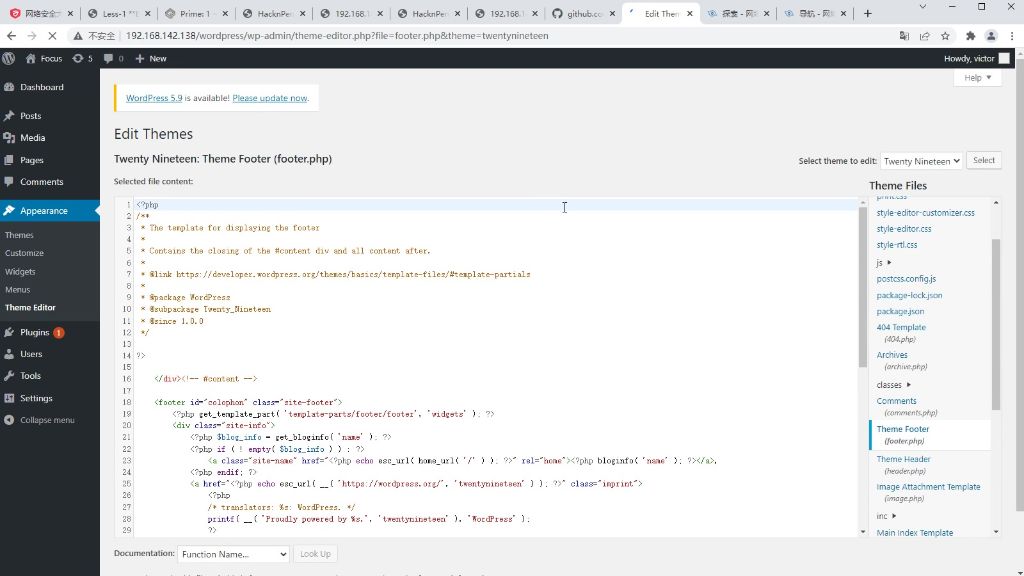
Task: Bookmark this page with the star icon
Action: (x=945, y=36)
